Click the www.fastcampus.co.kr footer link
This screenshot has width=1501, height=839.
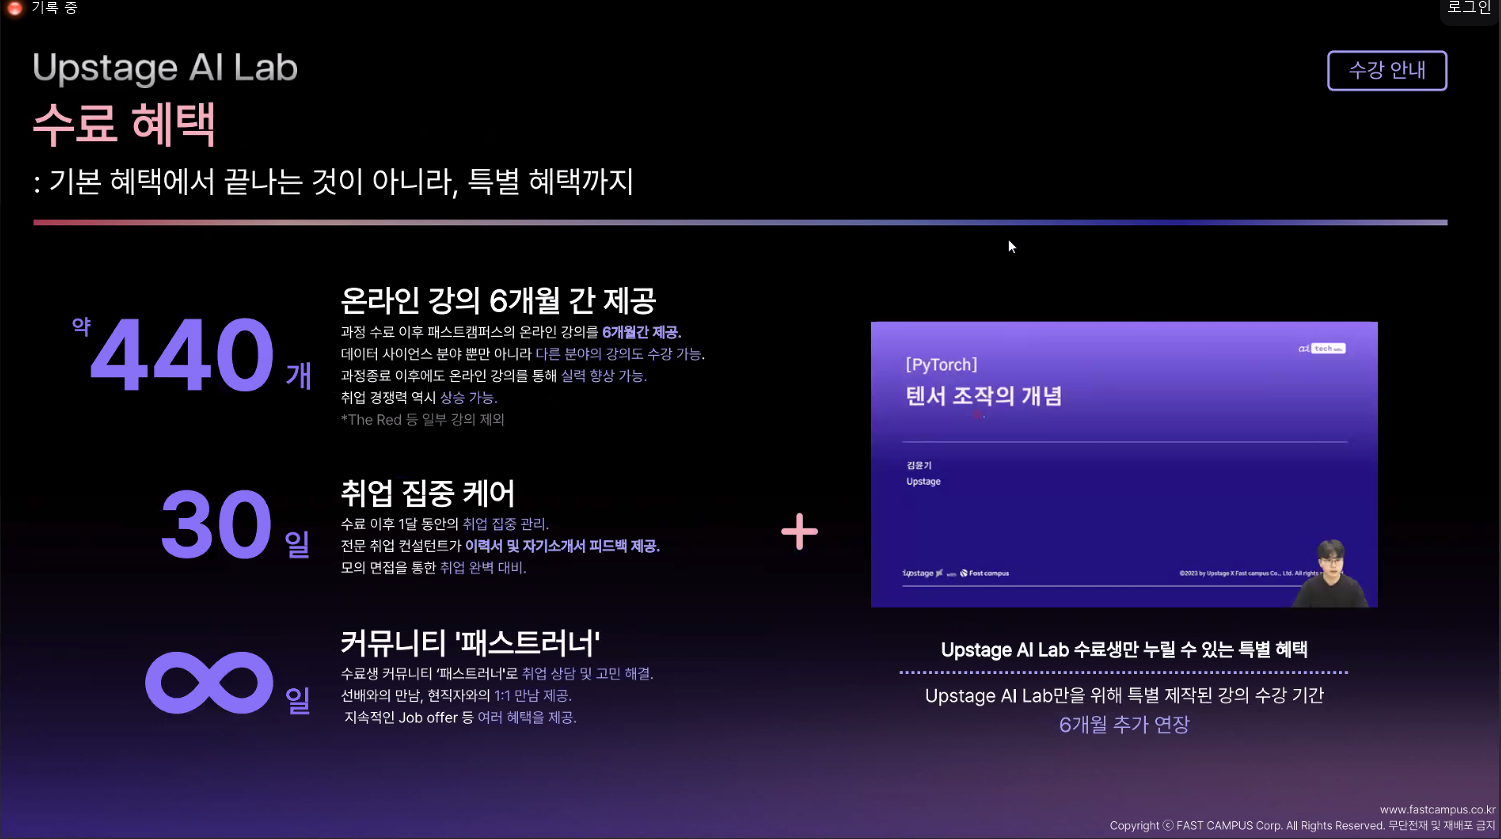(x=1437, y=810)
